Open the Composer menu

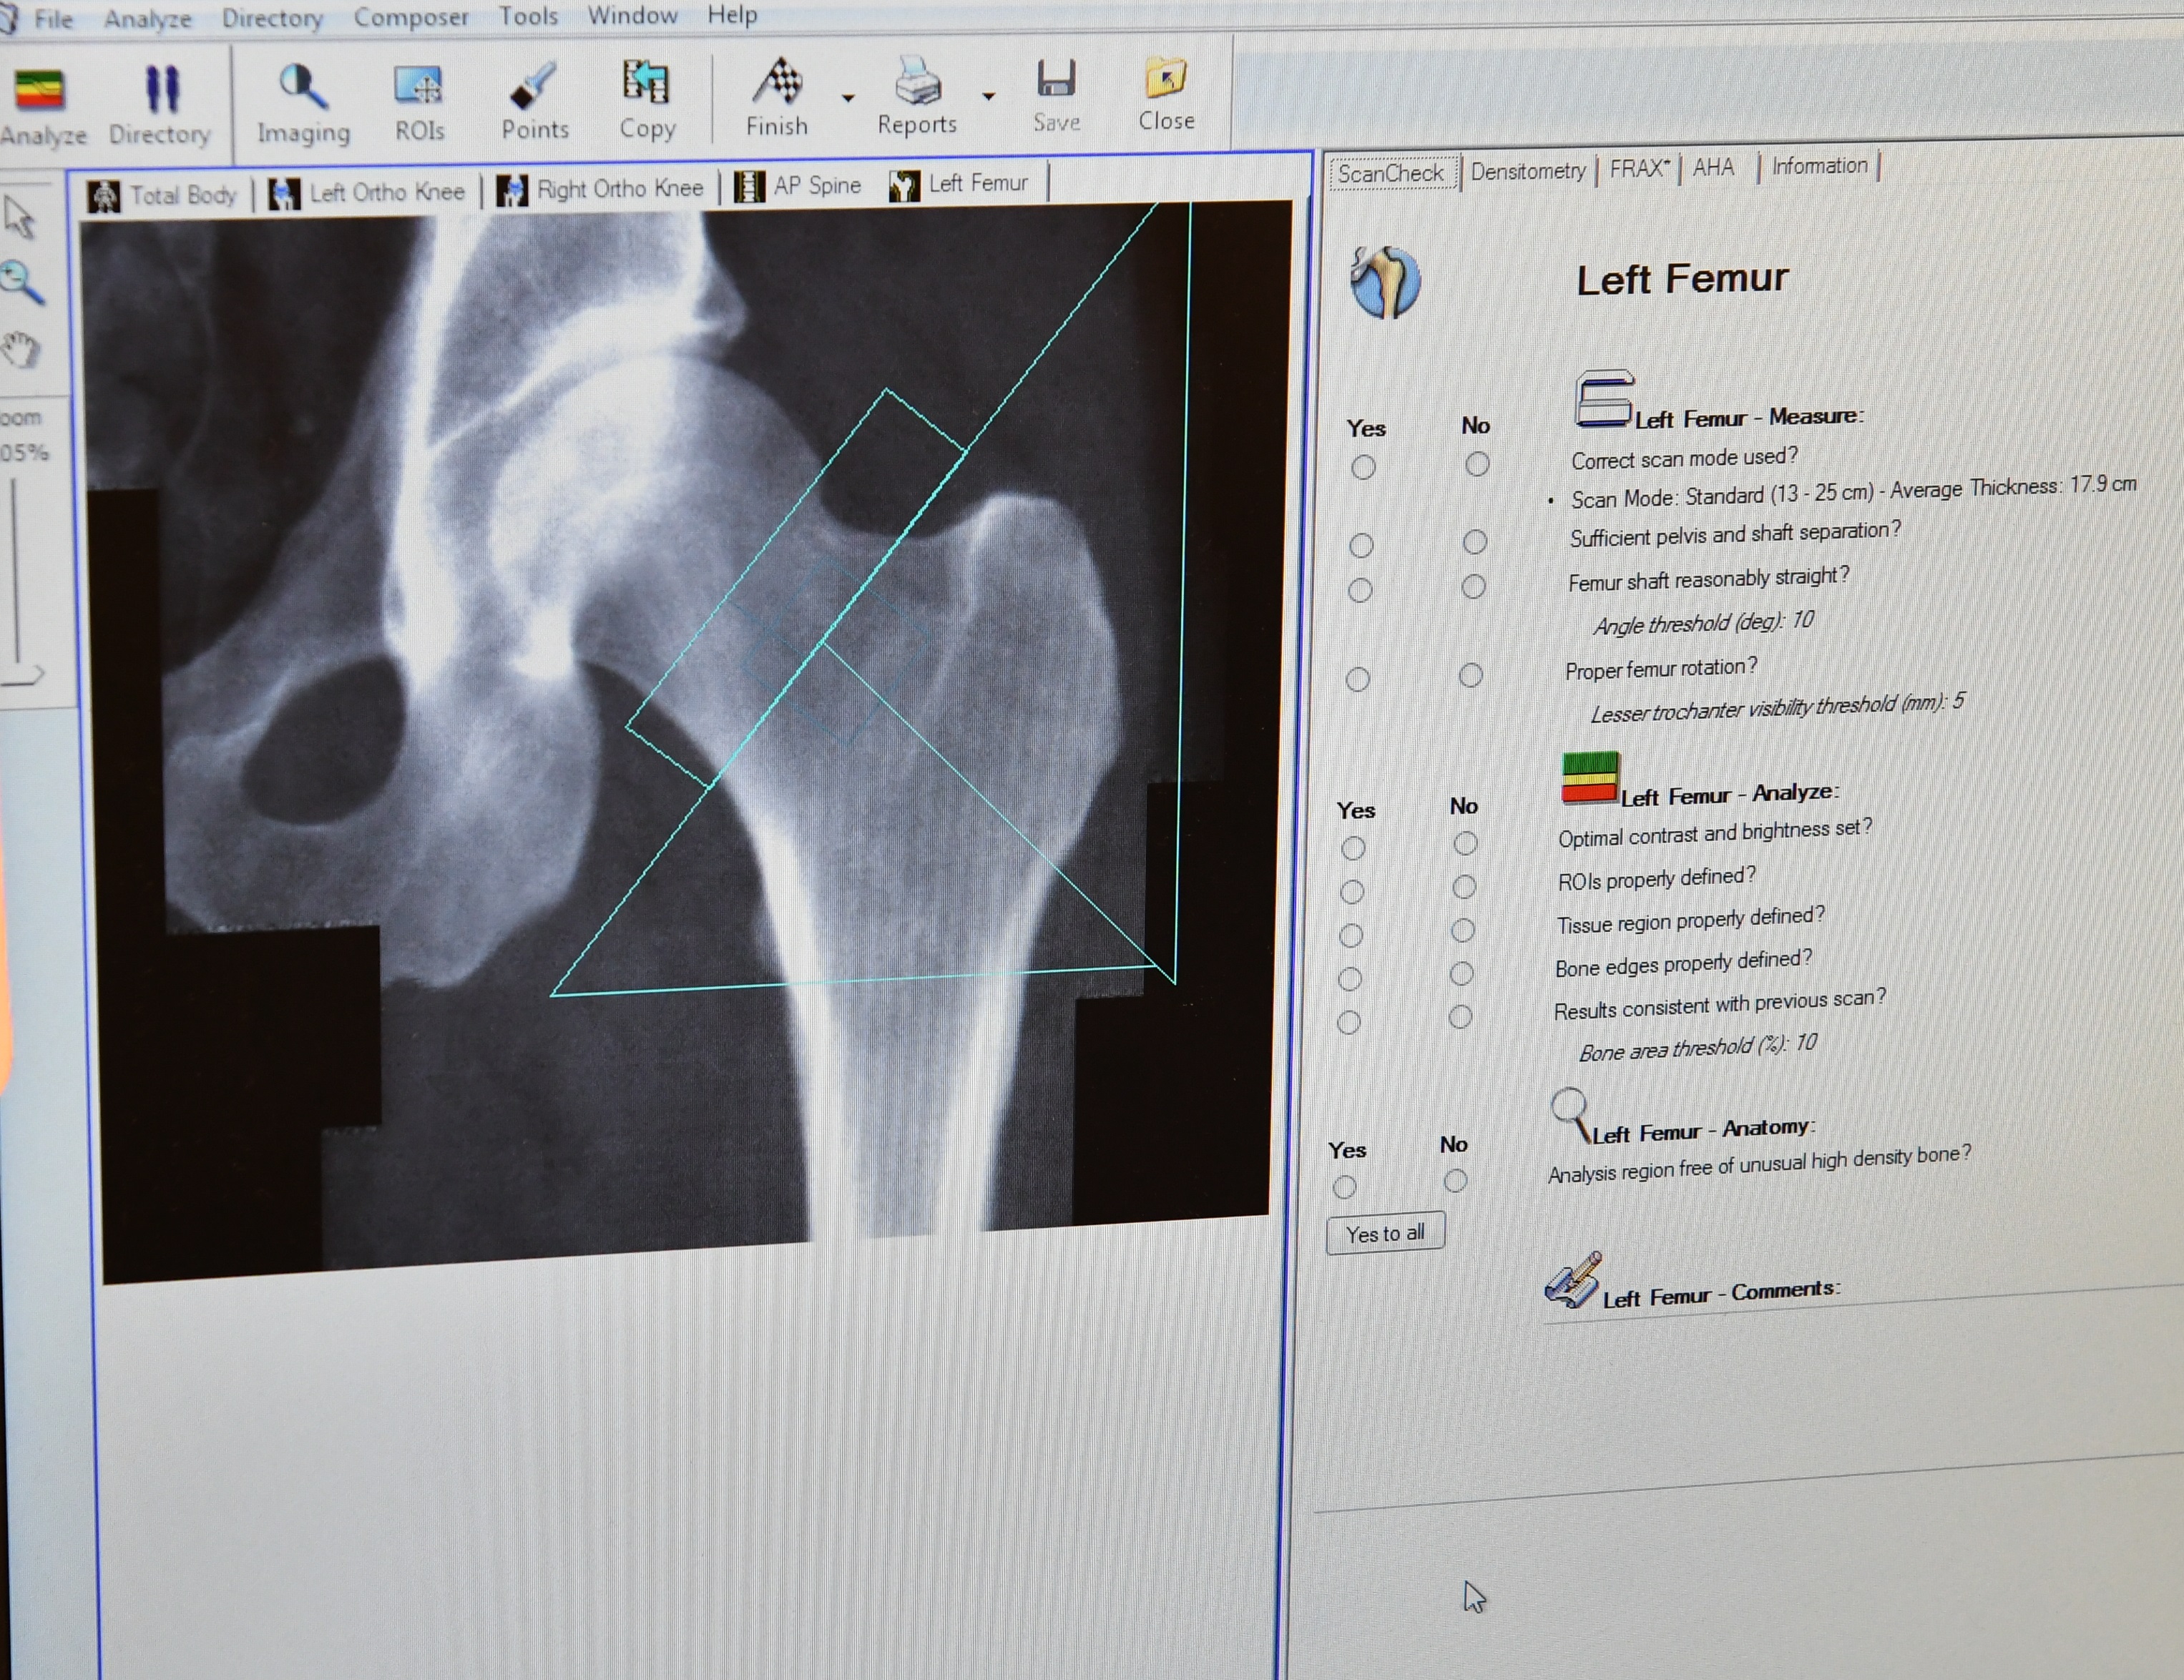410,17
